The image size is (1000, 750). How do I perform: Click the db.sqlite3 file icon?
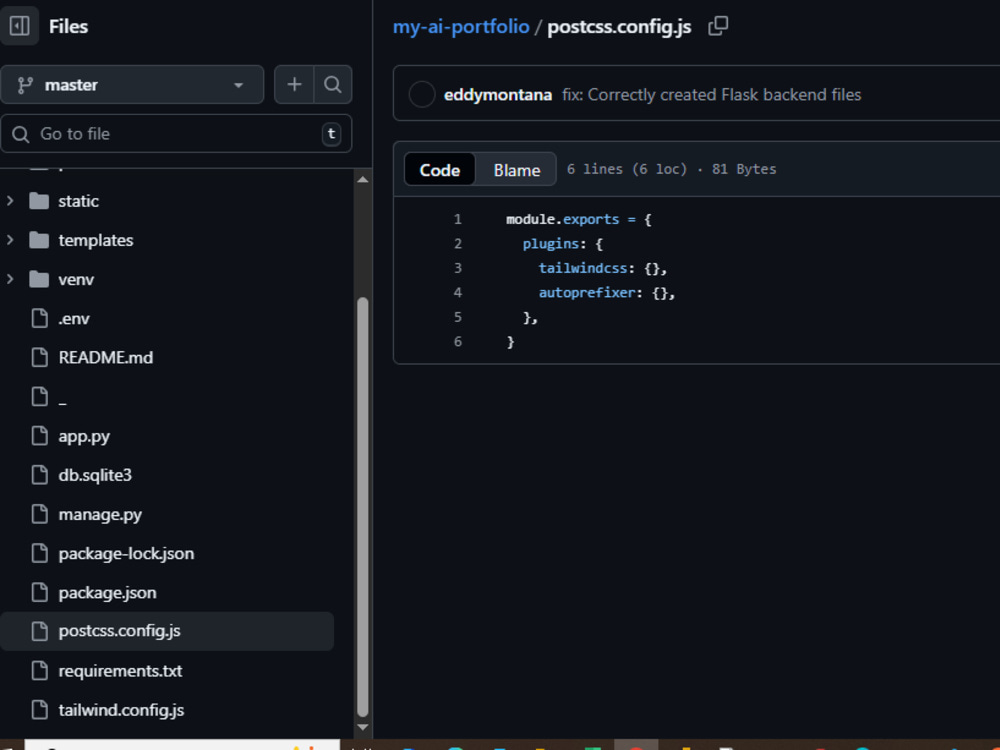point(40,474)
